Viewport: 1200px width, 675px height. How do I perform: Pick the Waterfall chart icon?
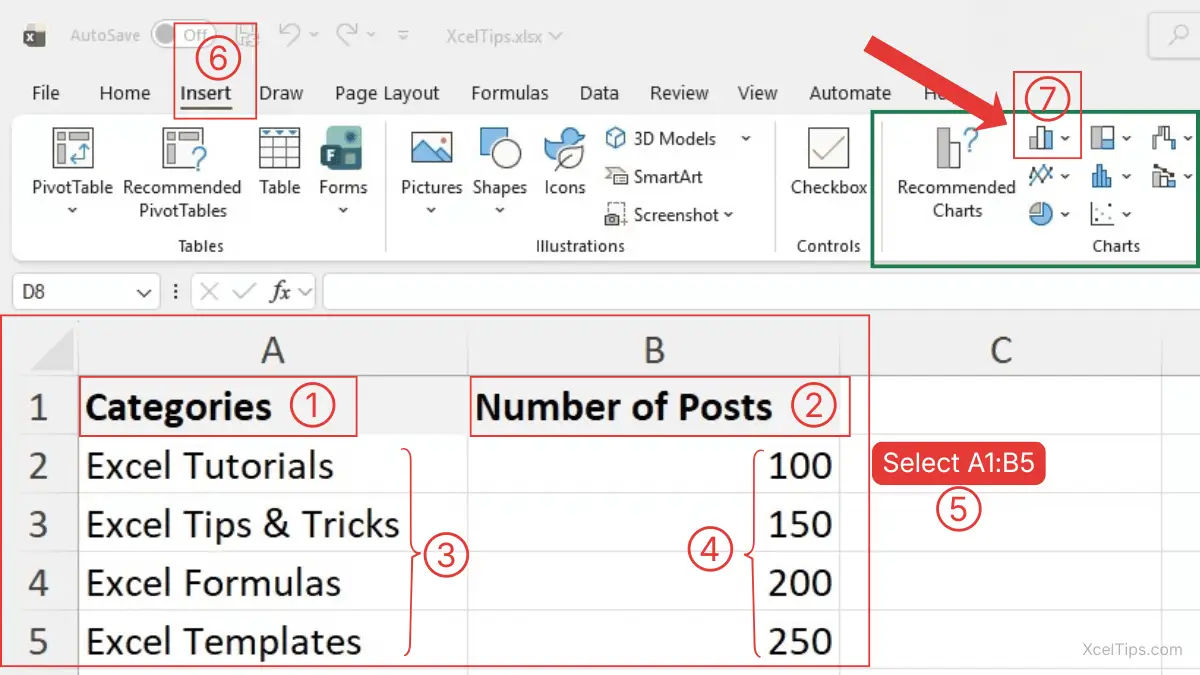(1165, 138)
